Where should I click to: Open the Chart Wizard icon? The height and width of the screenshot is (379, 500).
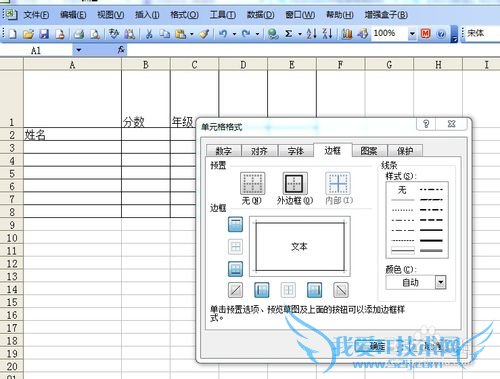click(x=347, y=34)
